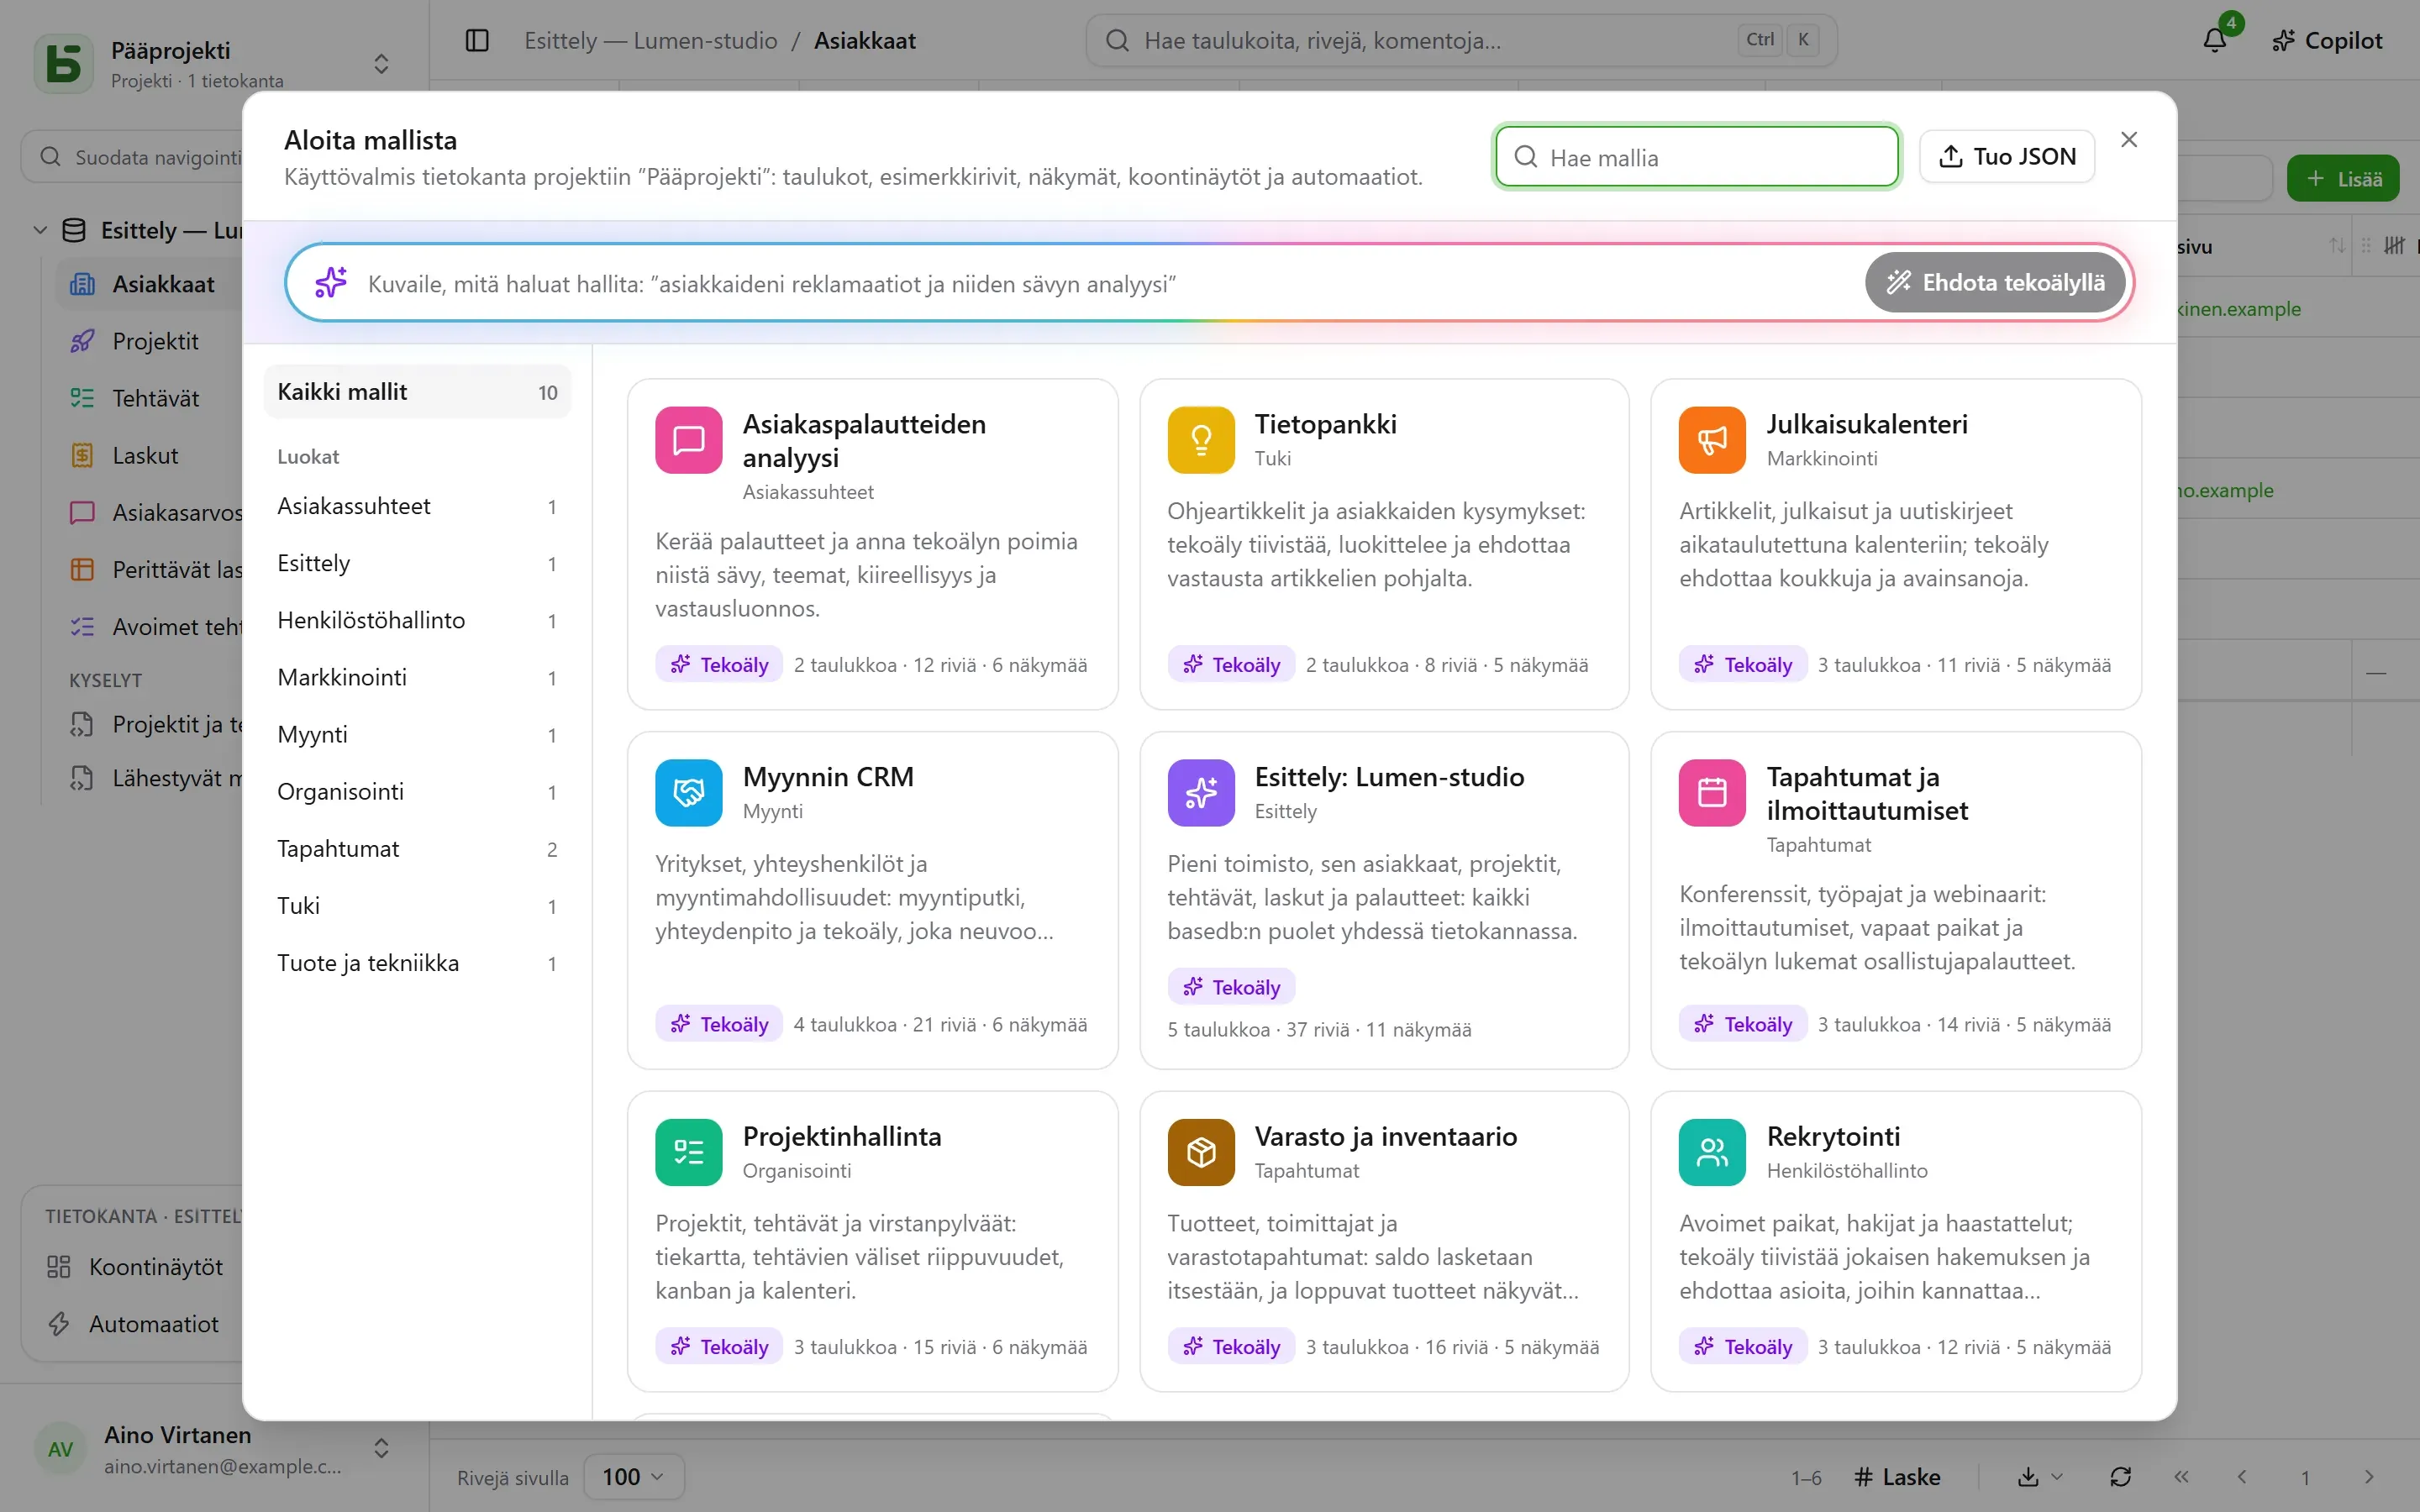Open the Copilot assistant
This screenshot has height=1512, width=2420.
click(x=2327, y=40)
